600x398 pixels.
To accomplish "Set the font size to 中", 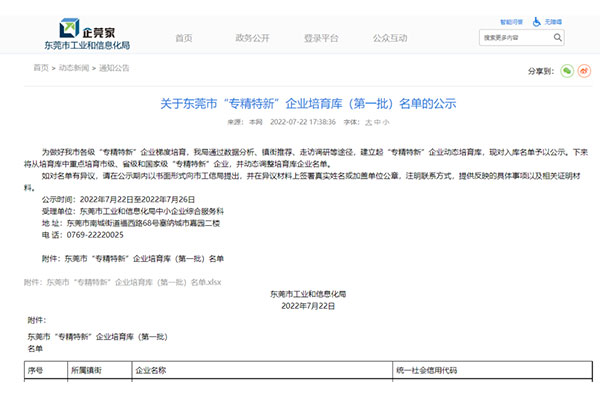I will (377, 122).
